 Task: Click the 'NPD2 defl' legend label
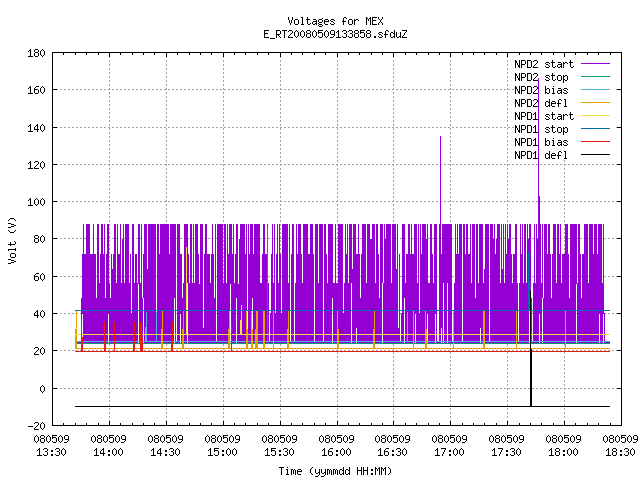541,103
